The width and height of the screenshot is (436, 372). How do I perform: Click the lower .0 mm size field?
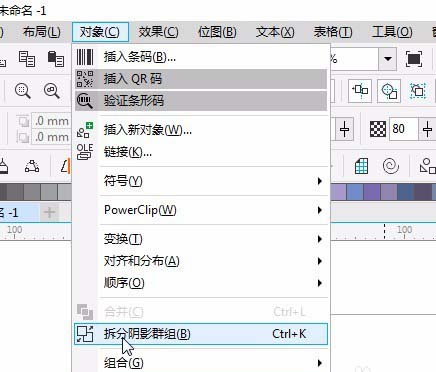tap(50, 137)
